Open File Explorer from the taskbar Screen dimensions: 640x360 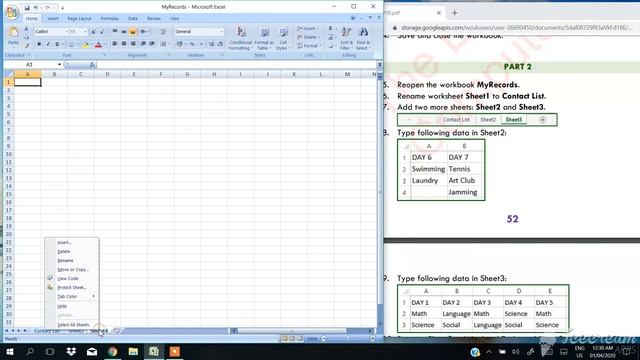133,351
